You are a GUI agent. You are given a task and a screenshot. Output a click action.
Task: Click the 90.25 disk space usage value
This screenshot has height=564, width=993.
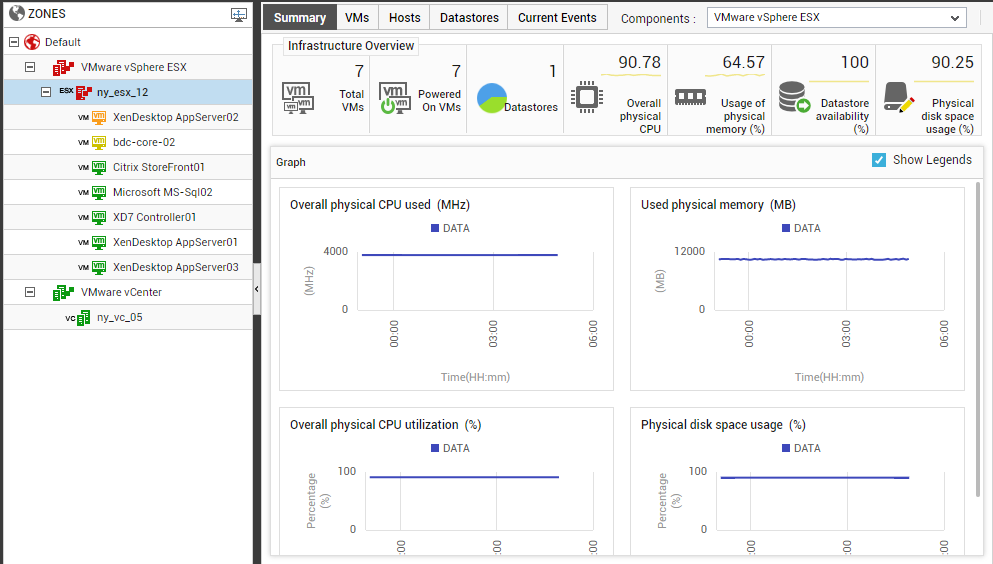[x=952, y=62]
